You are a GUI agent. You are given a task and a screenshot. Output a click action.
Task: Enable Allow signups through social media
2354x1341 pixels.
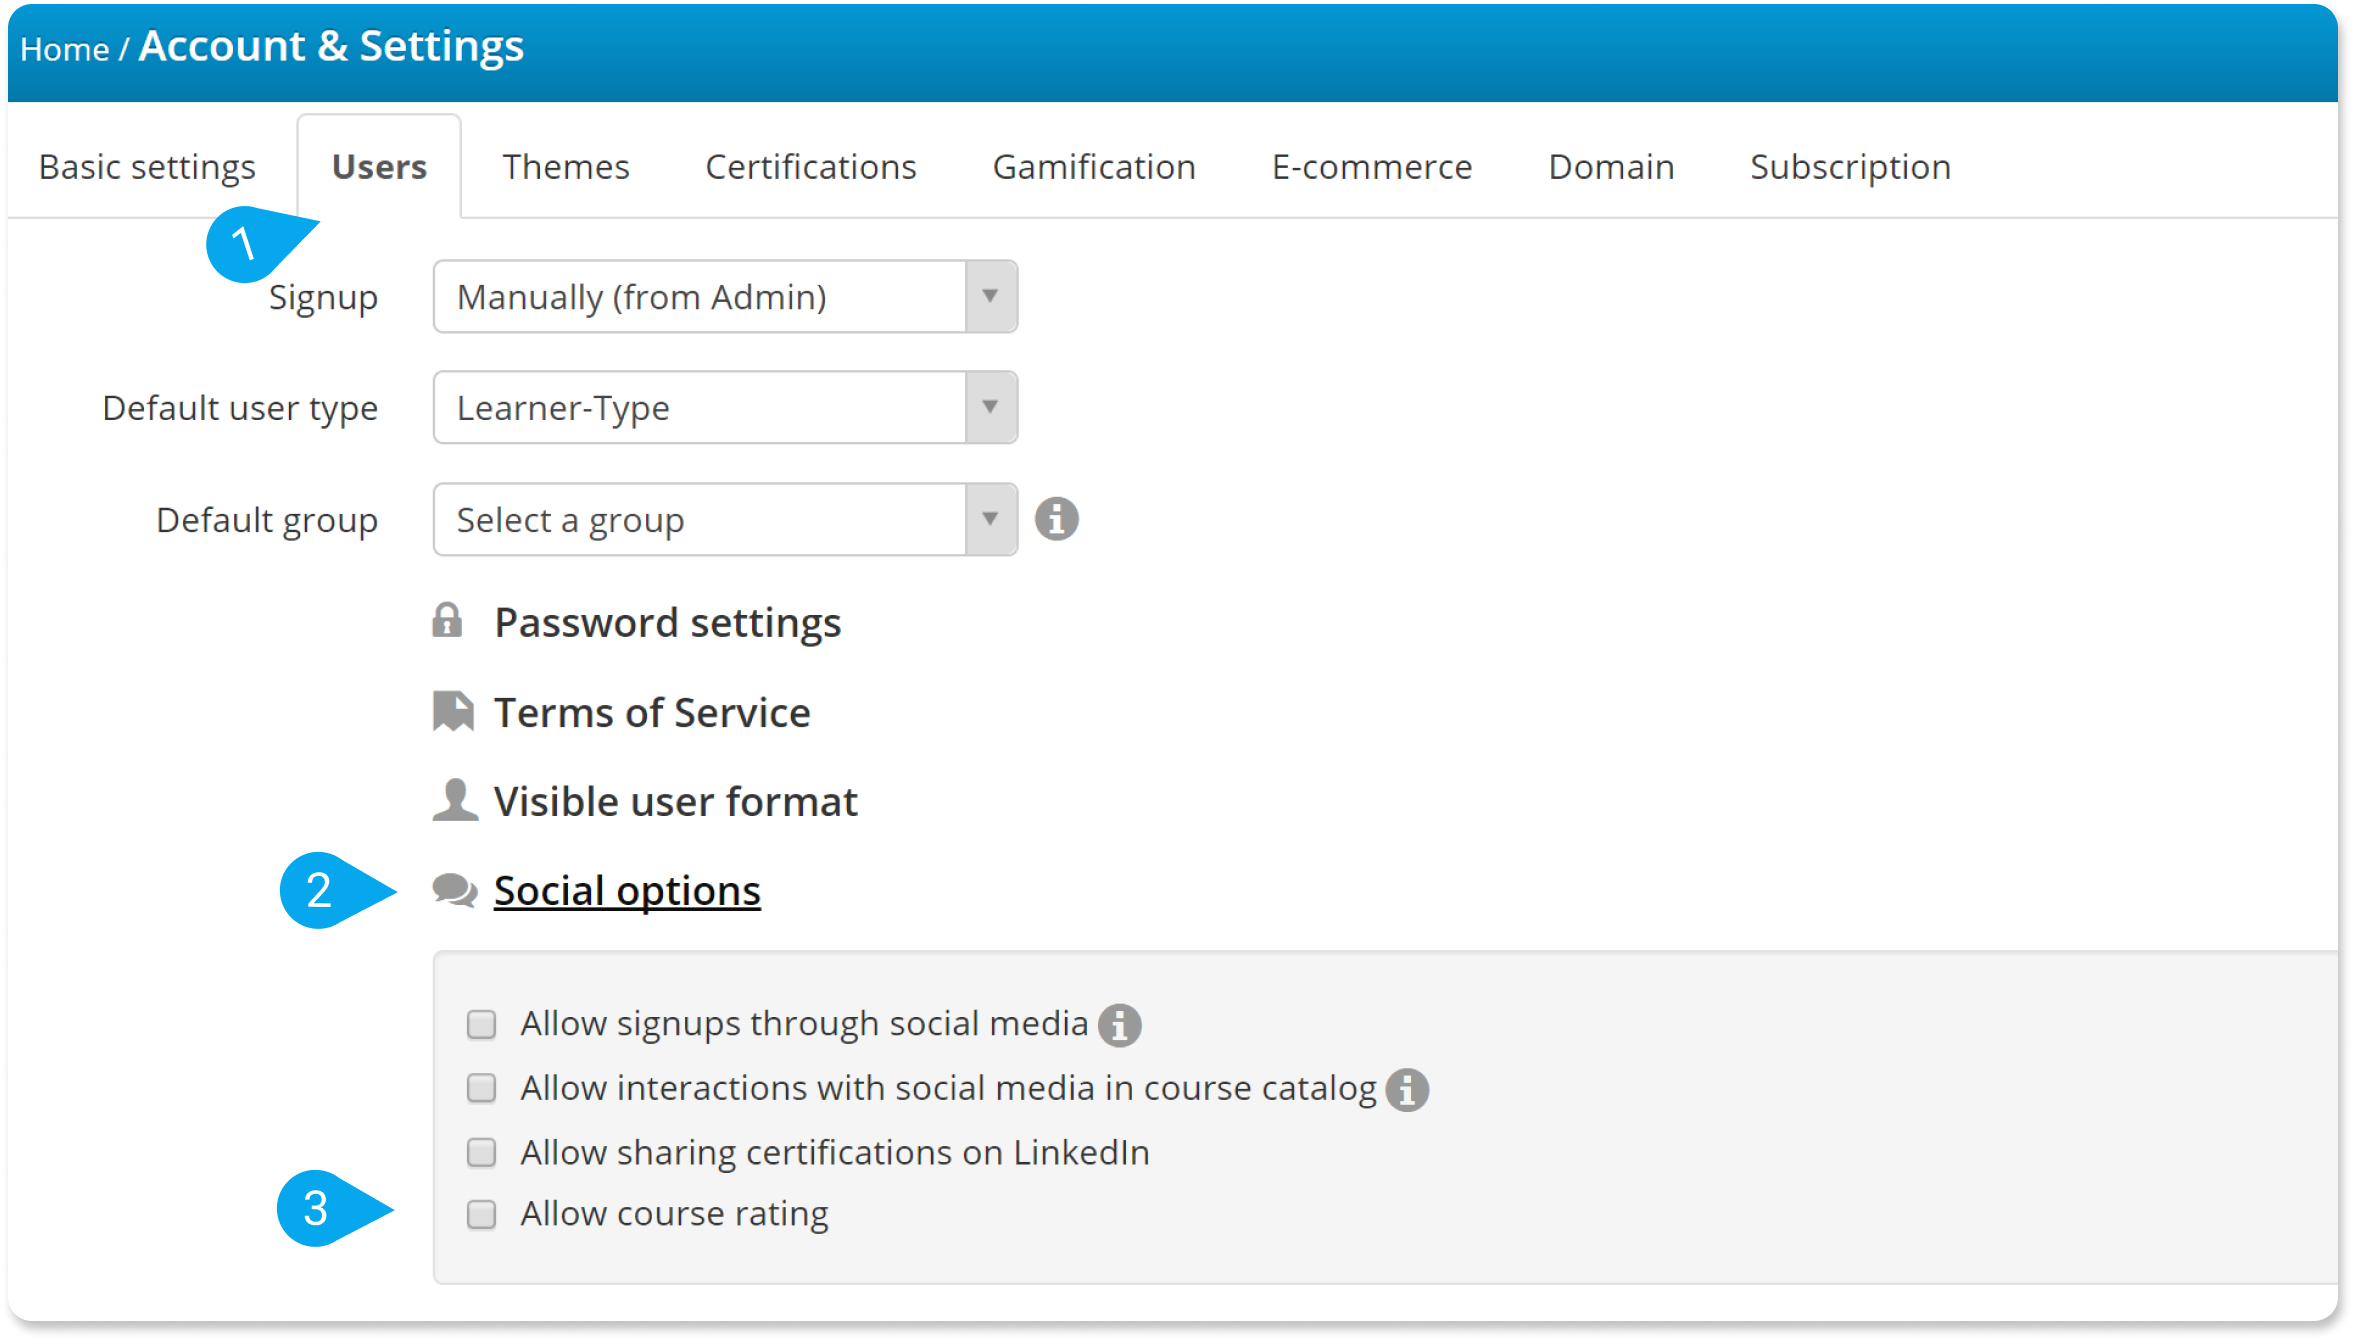[x=481, y=1024]
